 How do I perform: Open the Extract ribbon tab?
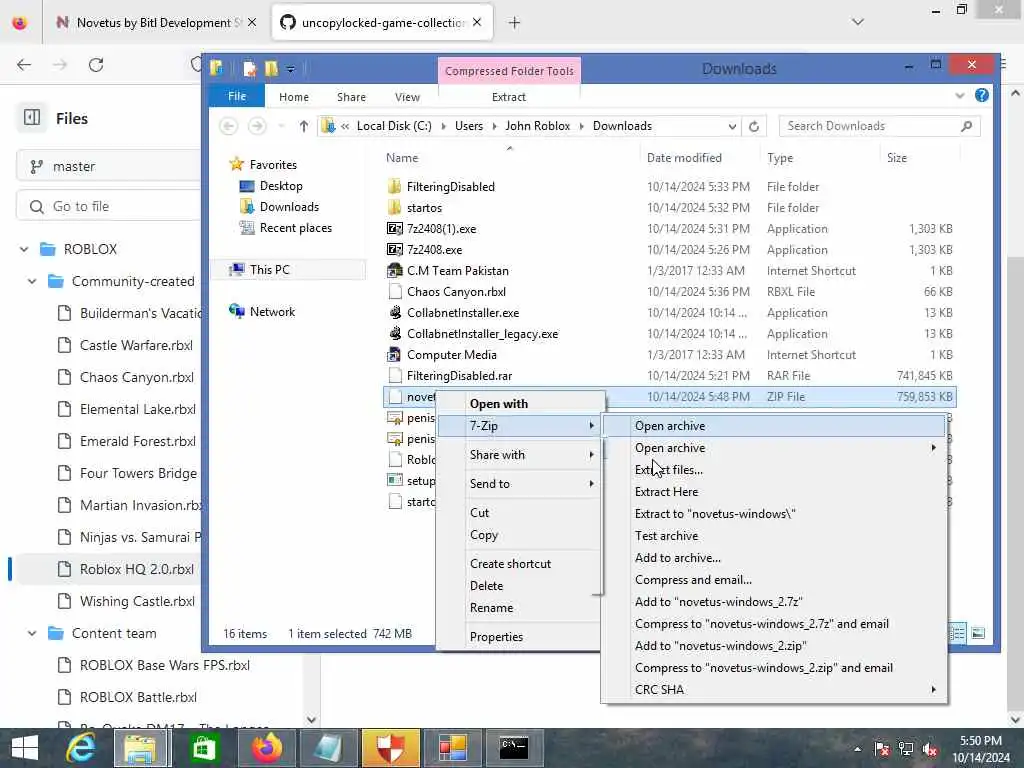click(x=509, y=97)
